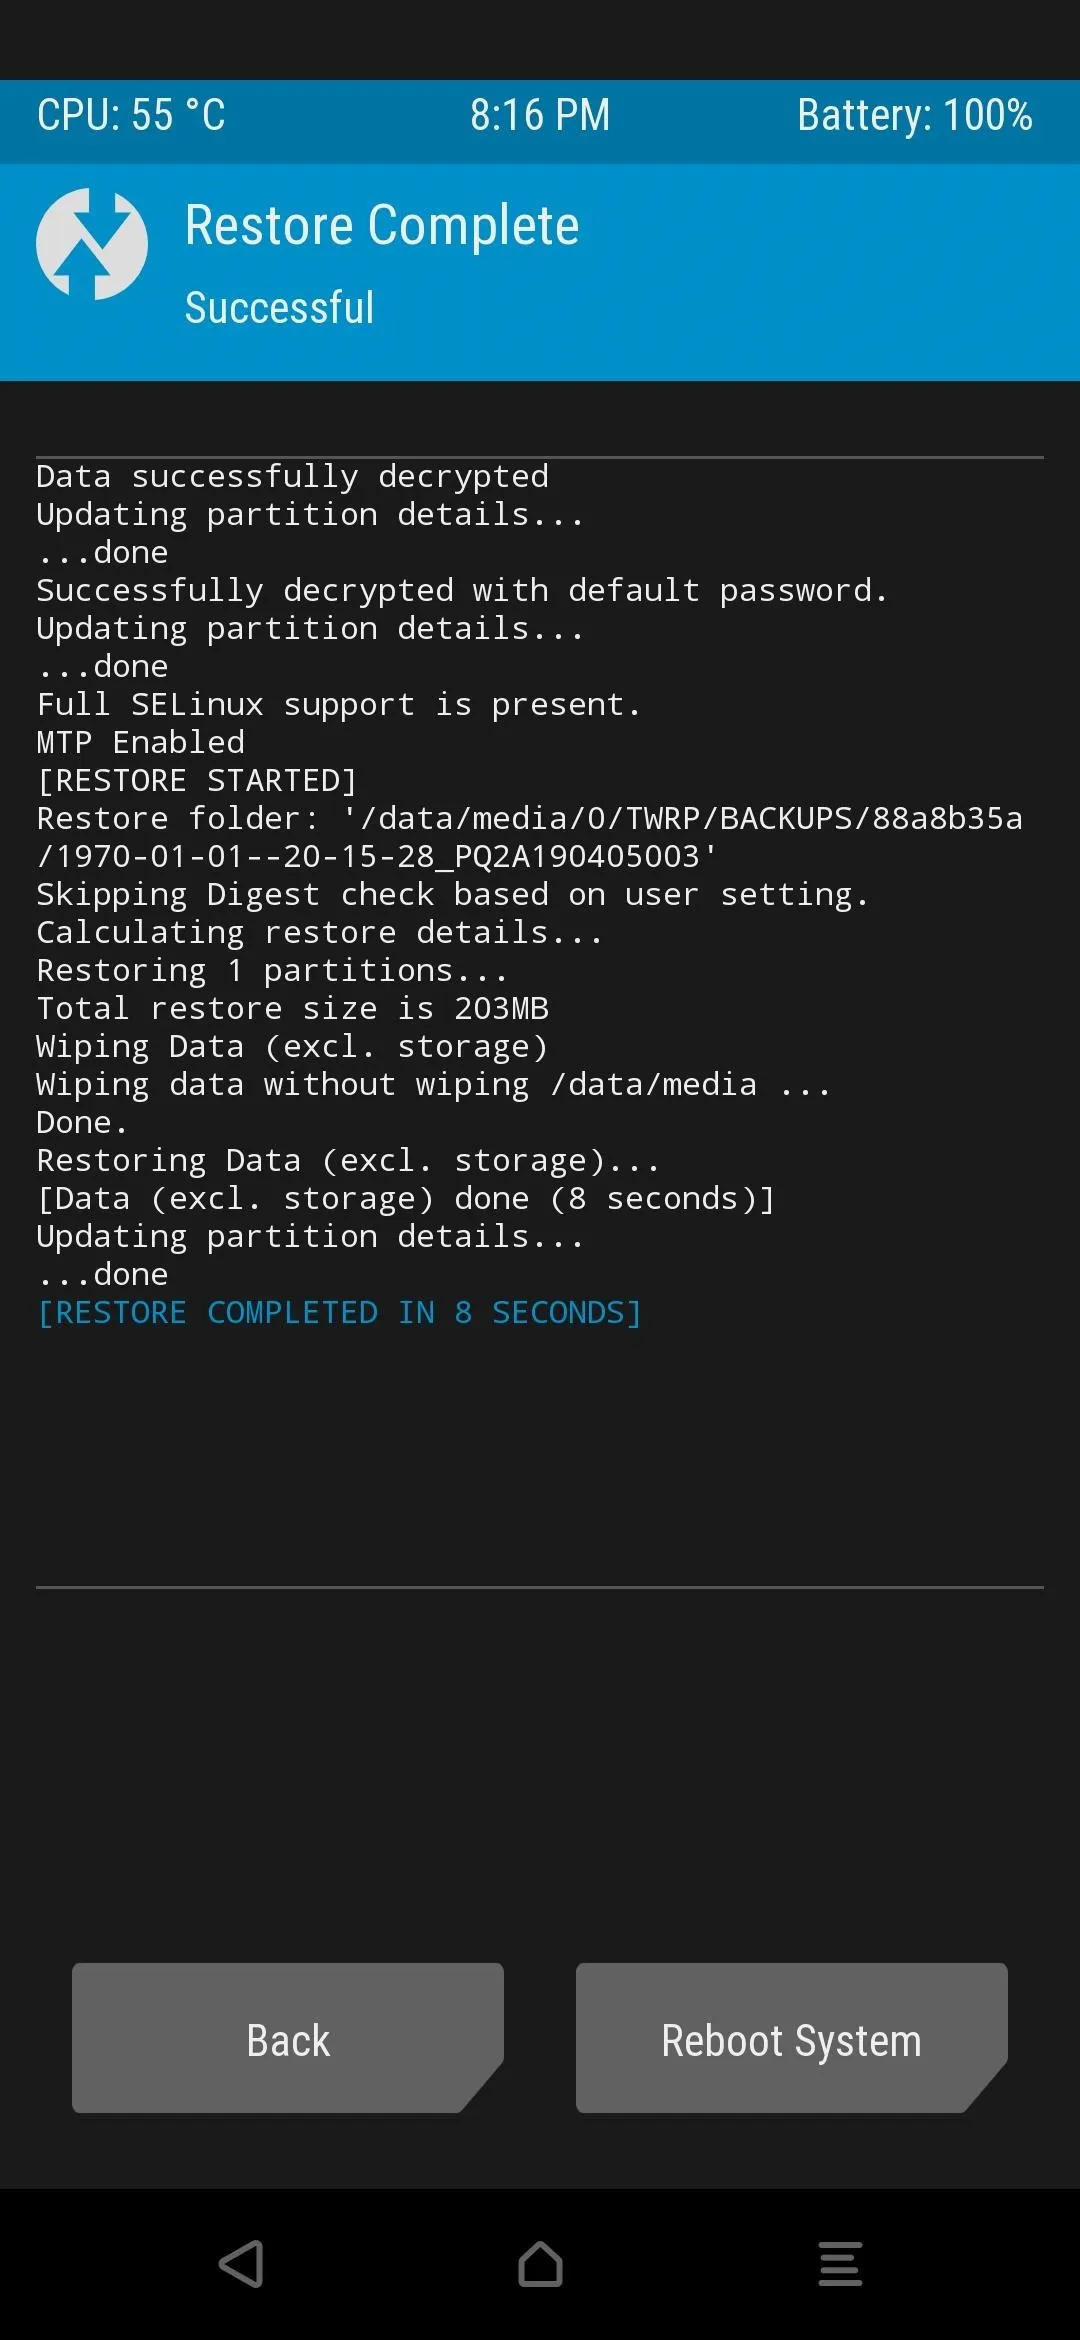Tap the TWRP logo icon
Viewport: 1080px width, 2340px height.
[92, 244]
